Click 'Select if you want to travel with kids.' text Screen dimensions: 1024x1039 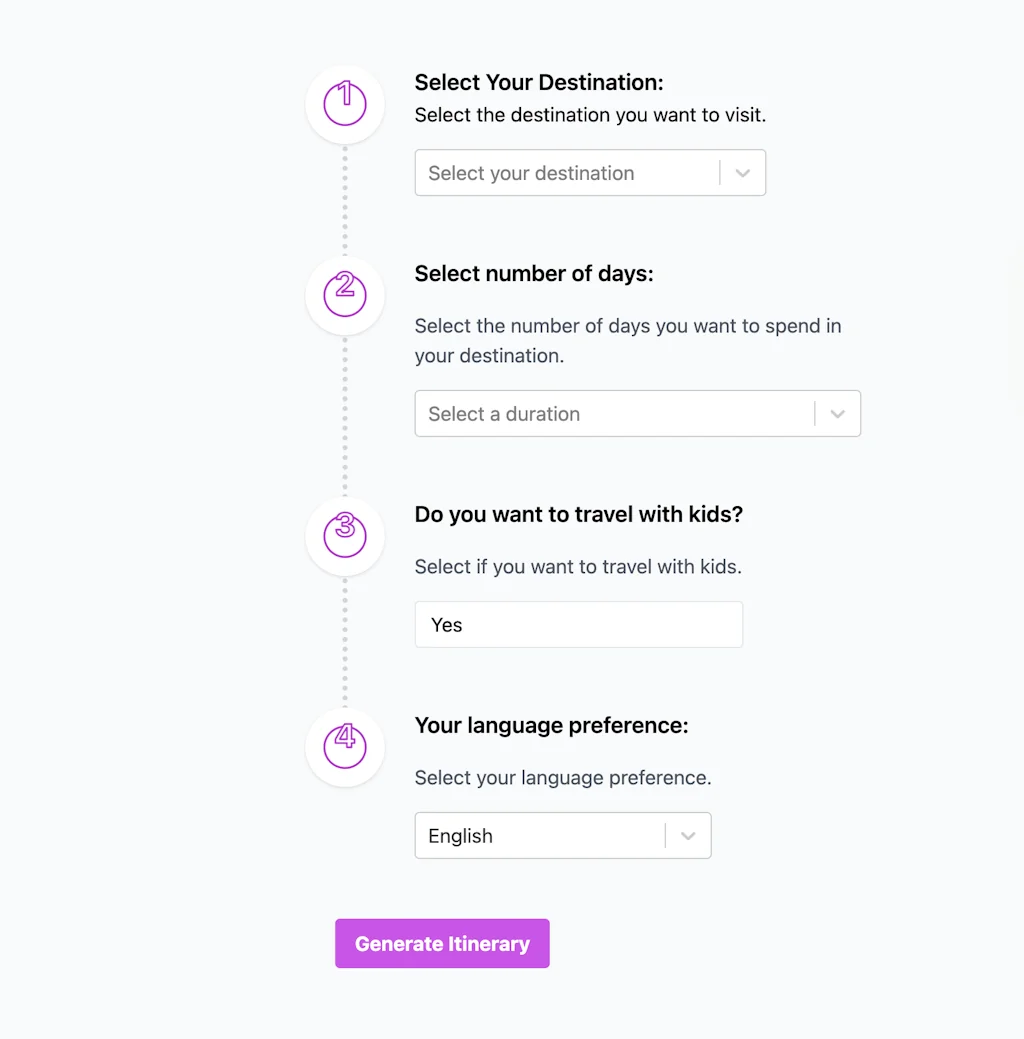coord(578,567)
